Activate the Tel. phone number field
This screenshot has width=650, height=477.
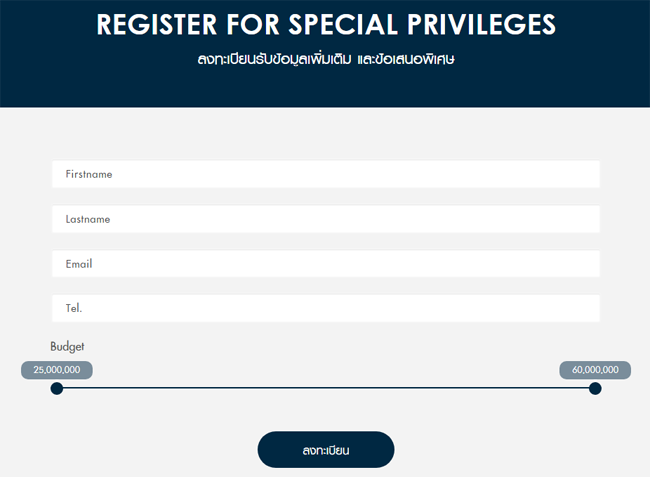point(325,308)
